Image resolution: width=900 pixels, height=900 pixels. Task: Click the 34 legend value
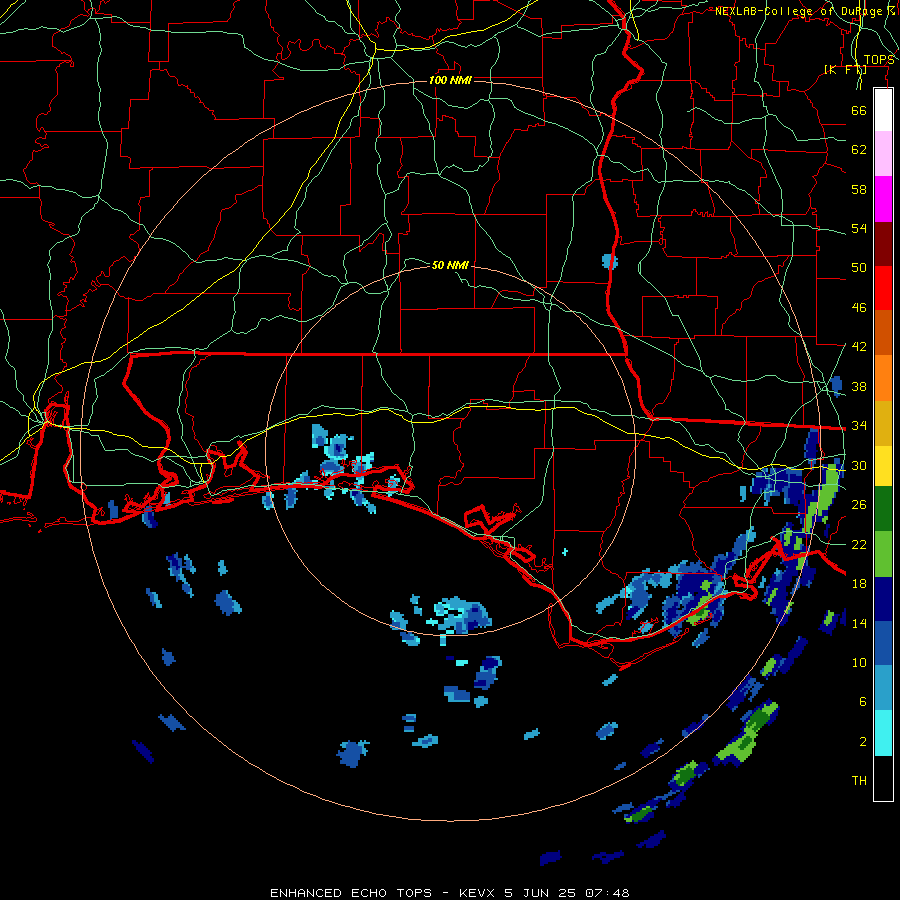(859, 426)
